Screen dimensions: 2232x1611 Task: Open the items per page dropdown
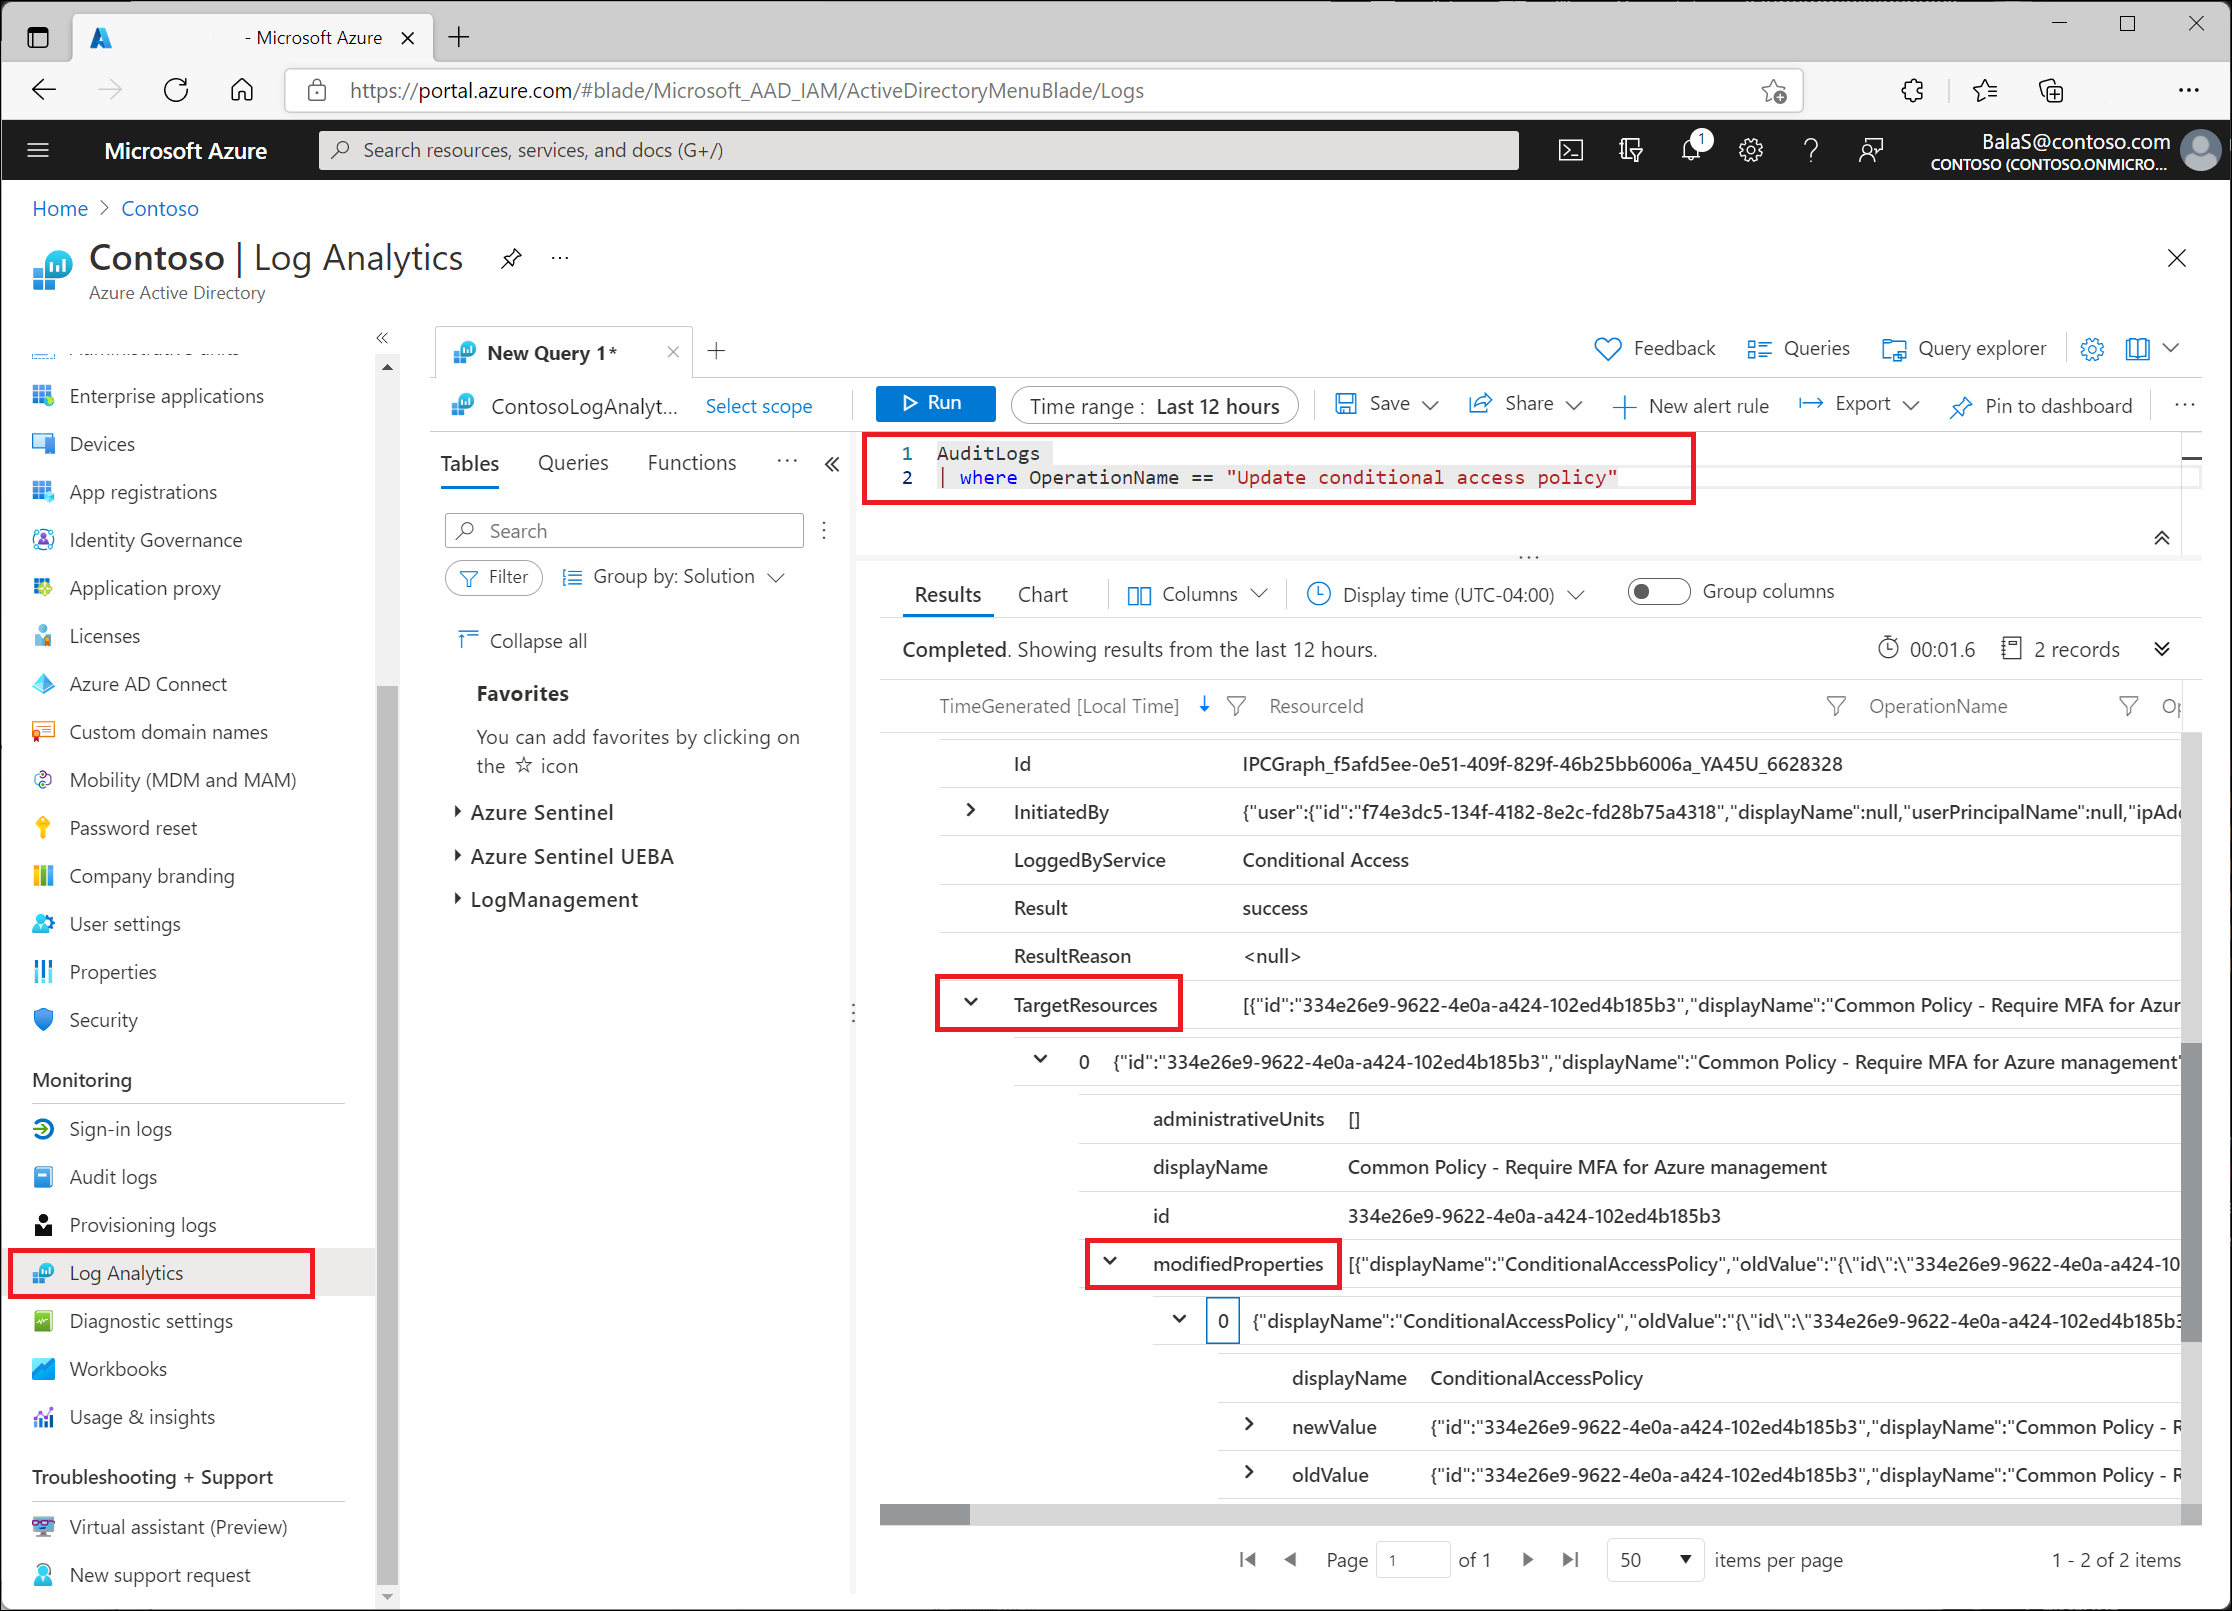1654,1560
